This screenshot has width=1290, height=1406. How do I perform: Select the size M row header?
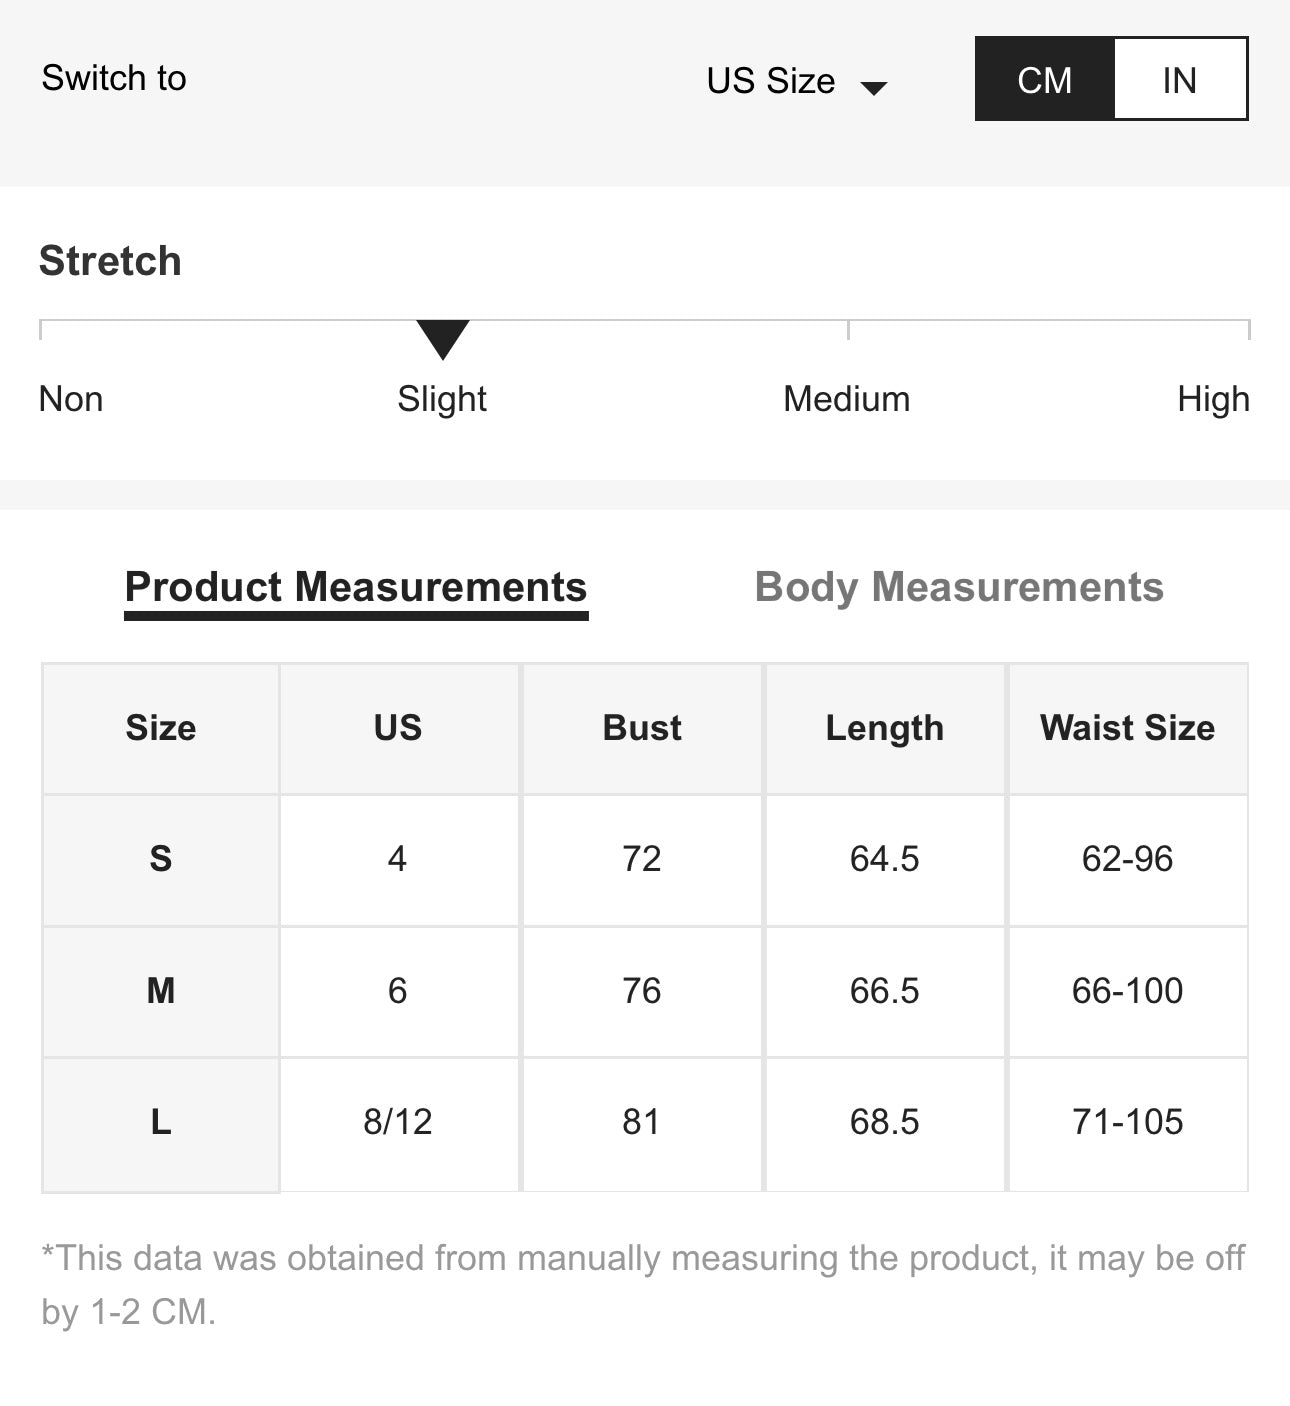161,991
